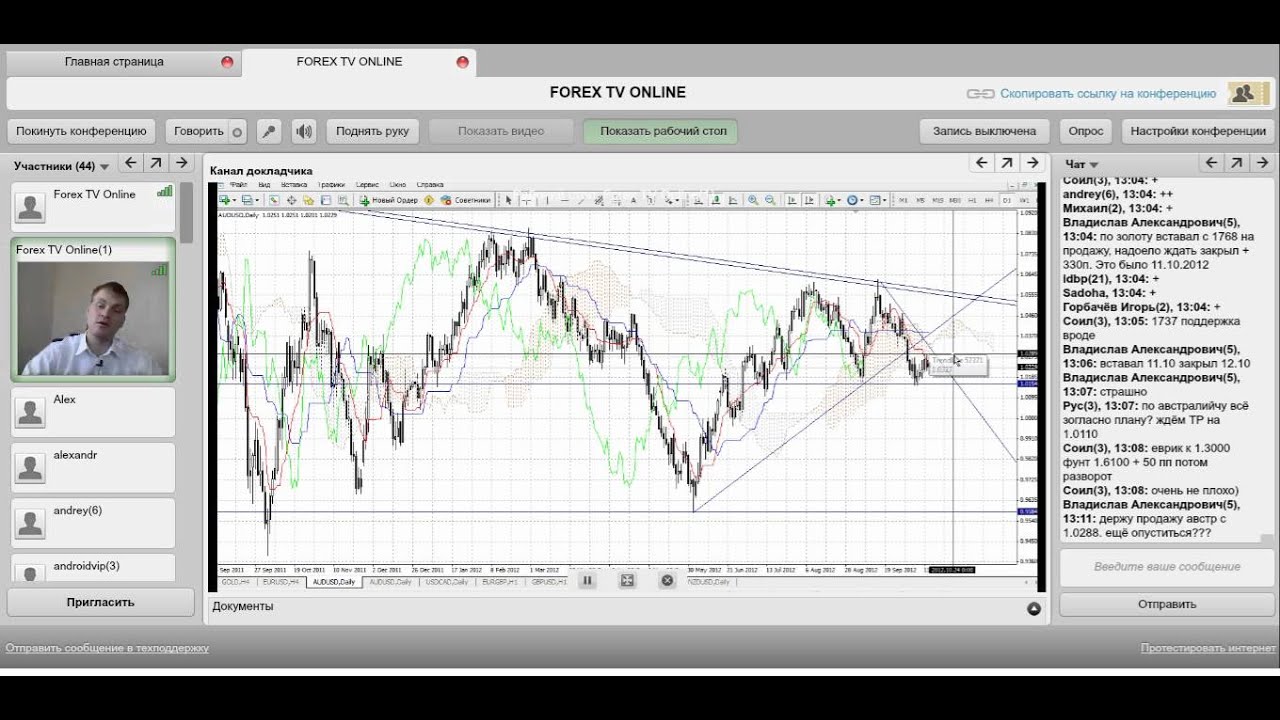This screenshot has height=720, width=1280.
Task: Close the shared desktop overlay controls
Action: pyautogui.click(x=667, y=580)
